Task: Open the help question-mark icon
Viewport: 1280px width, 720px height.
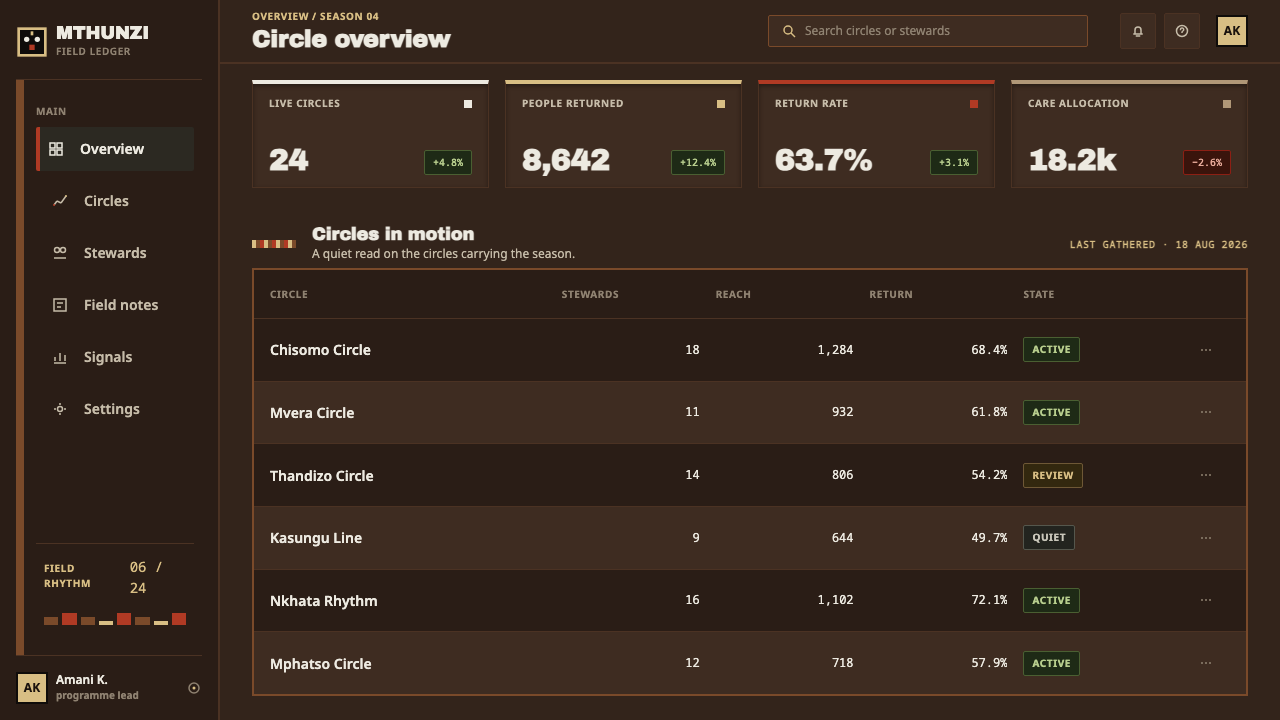Action: [x=1182, y=31]
